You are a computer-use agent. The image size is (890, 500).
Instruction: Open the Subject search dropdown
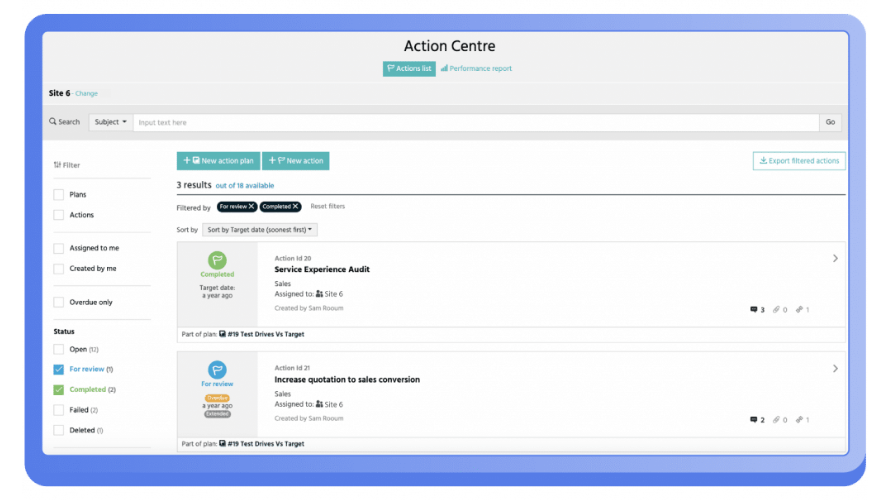coord(111,122)
